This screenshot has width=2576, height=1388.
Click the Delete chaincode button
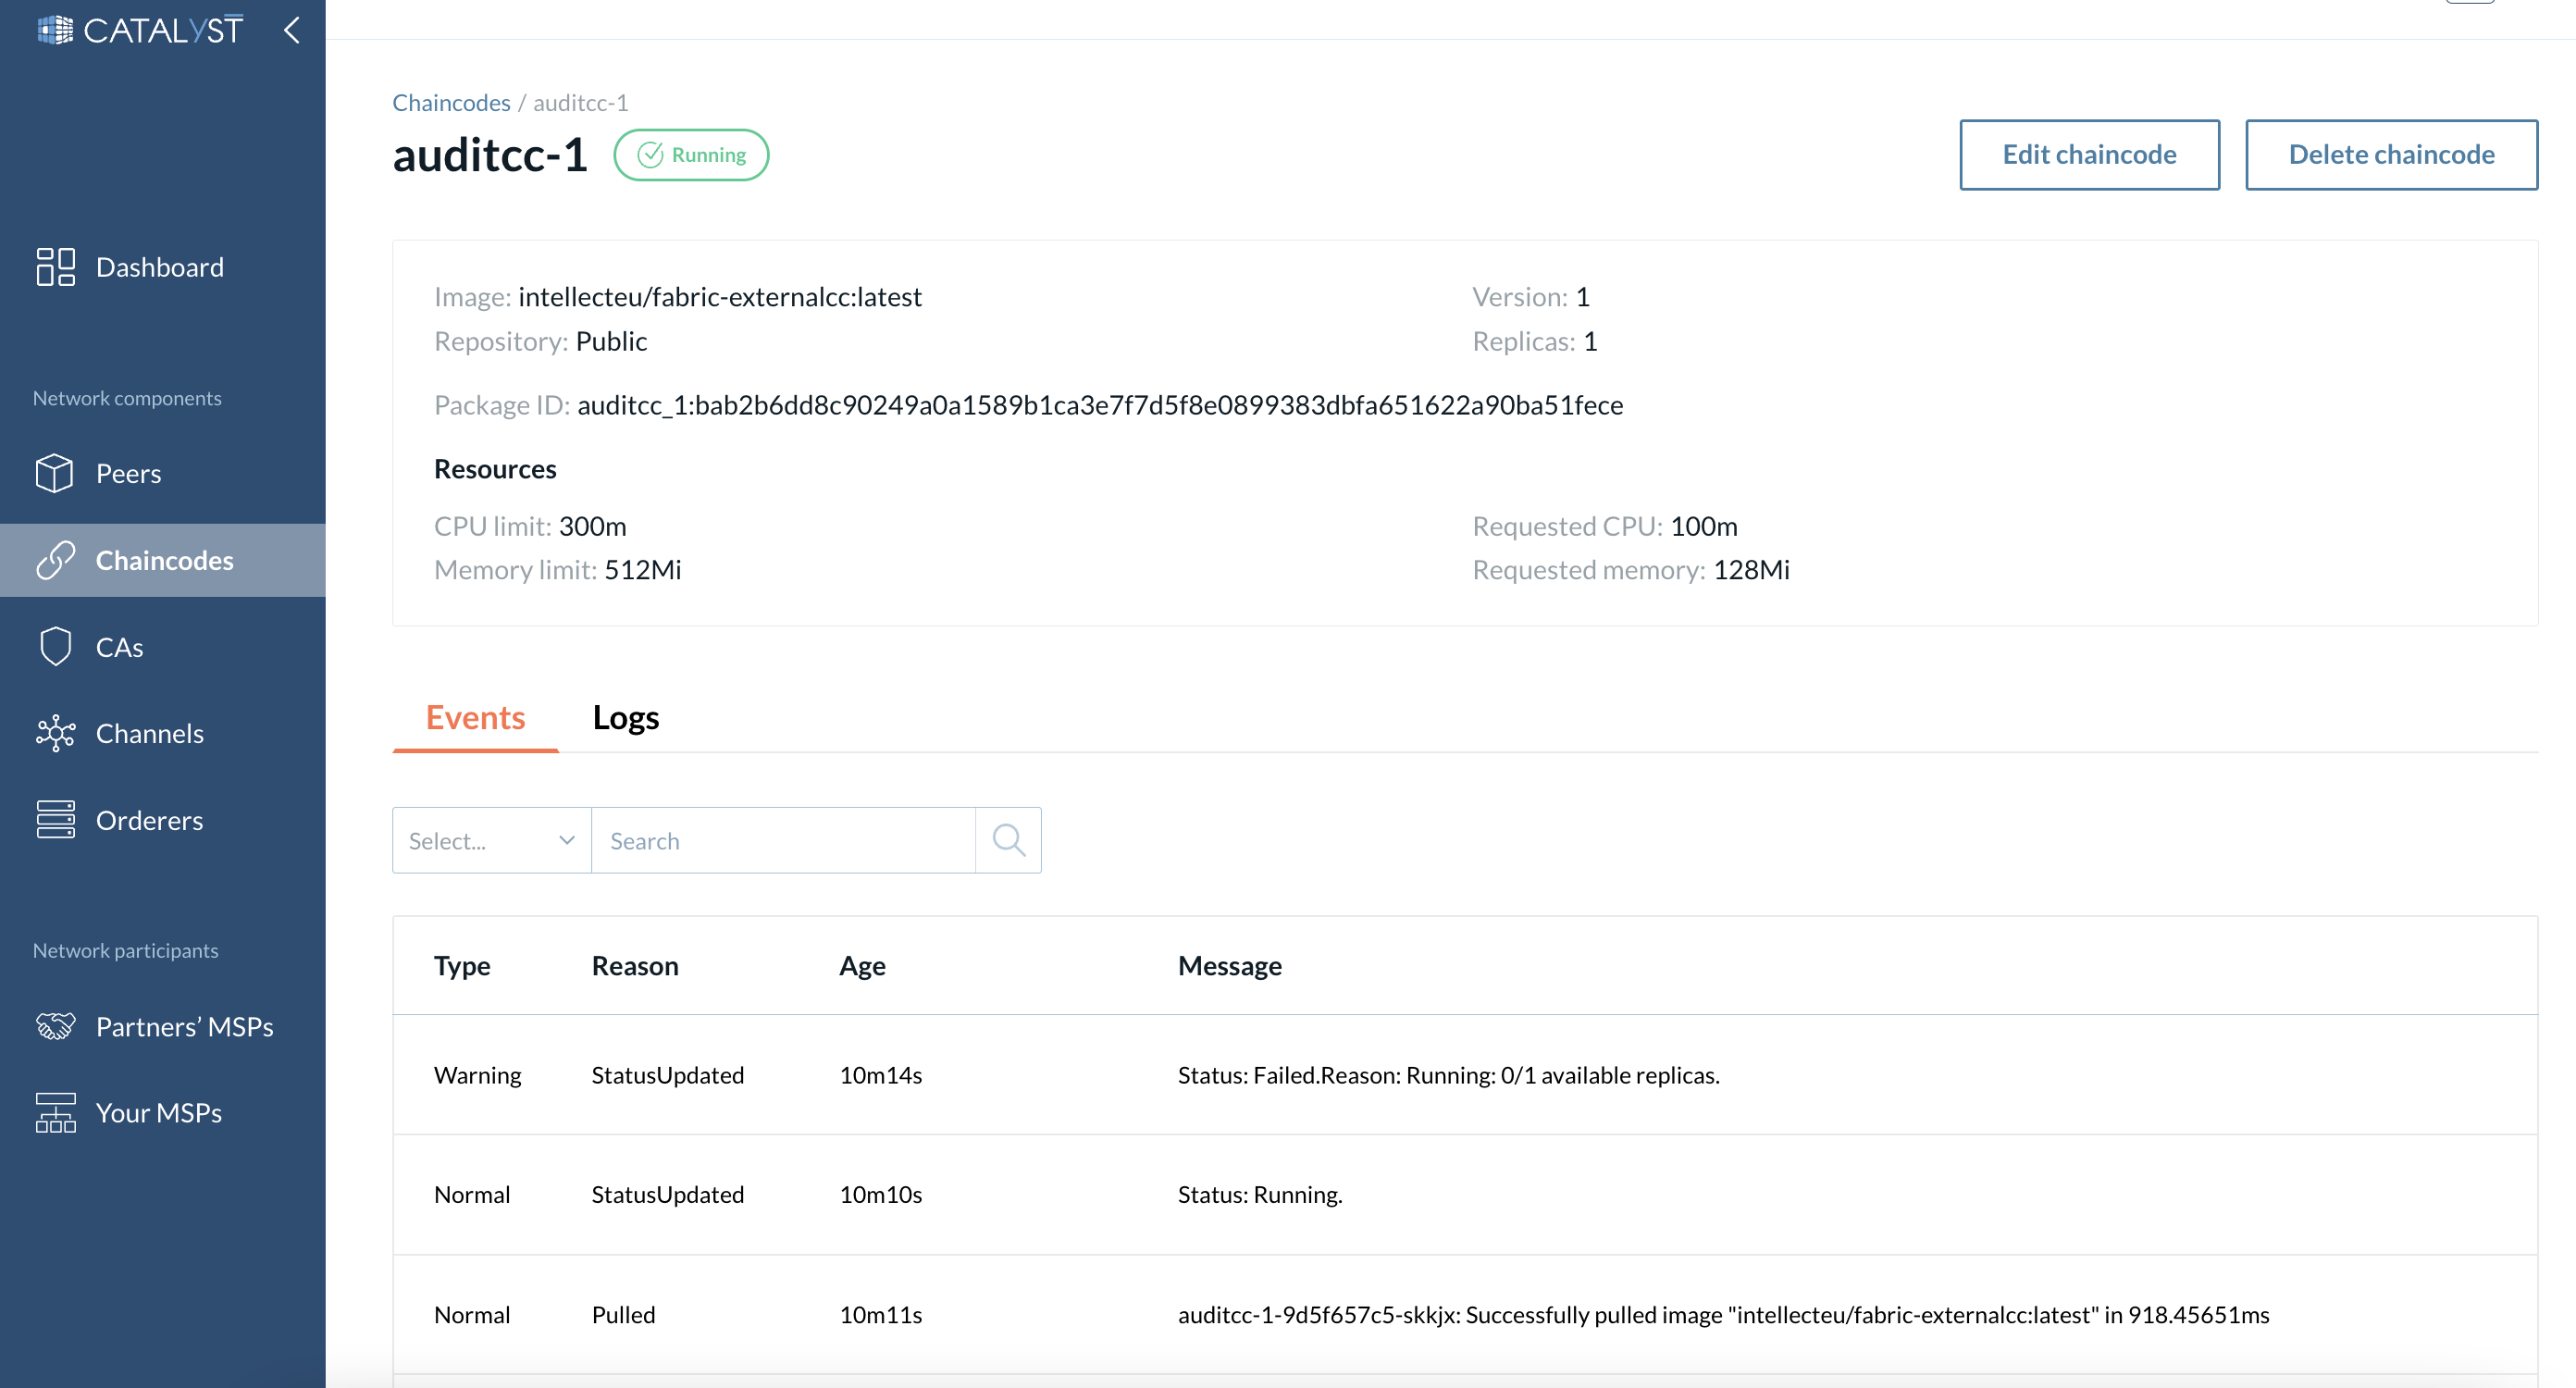pos(2391,155)
